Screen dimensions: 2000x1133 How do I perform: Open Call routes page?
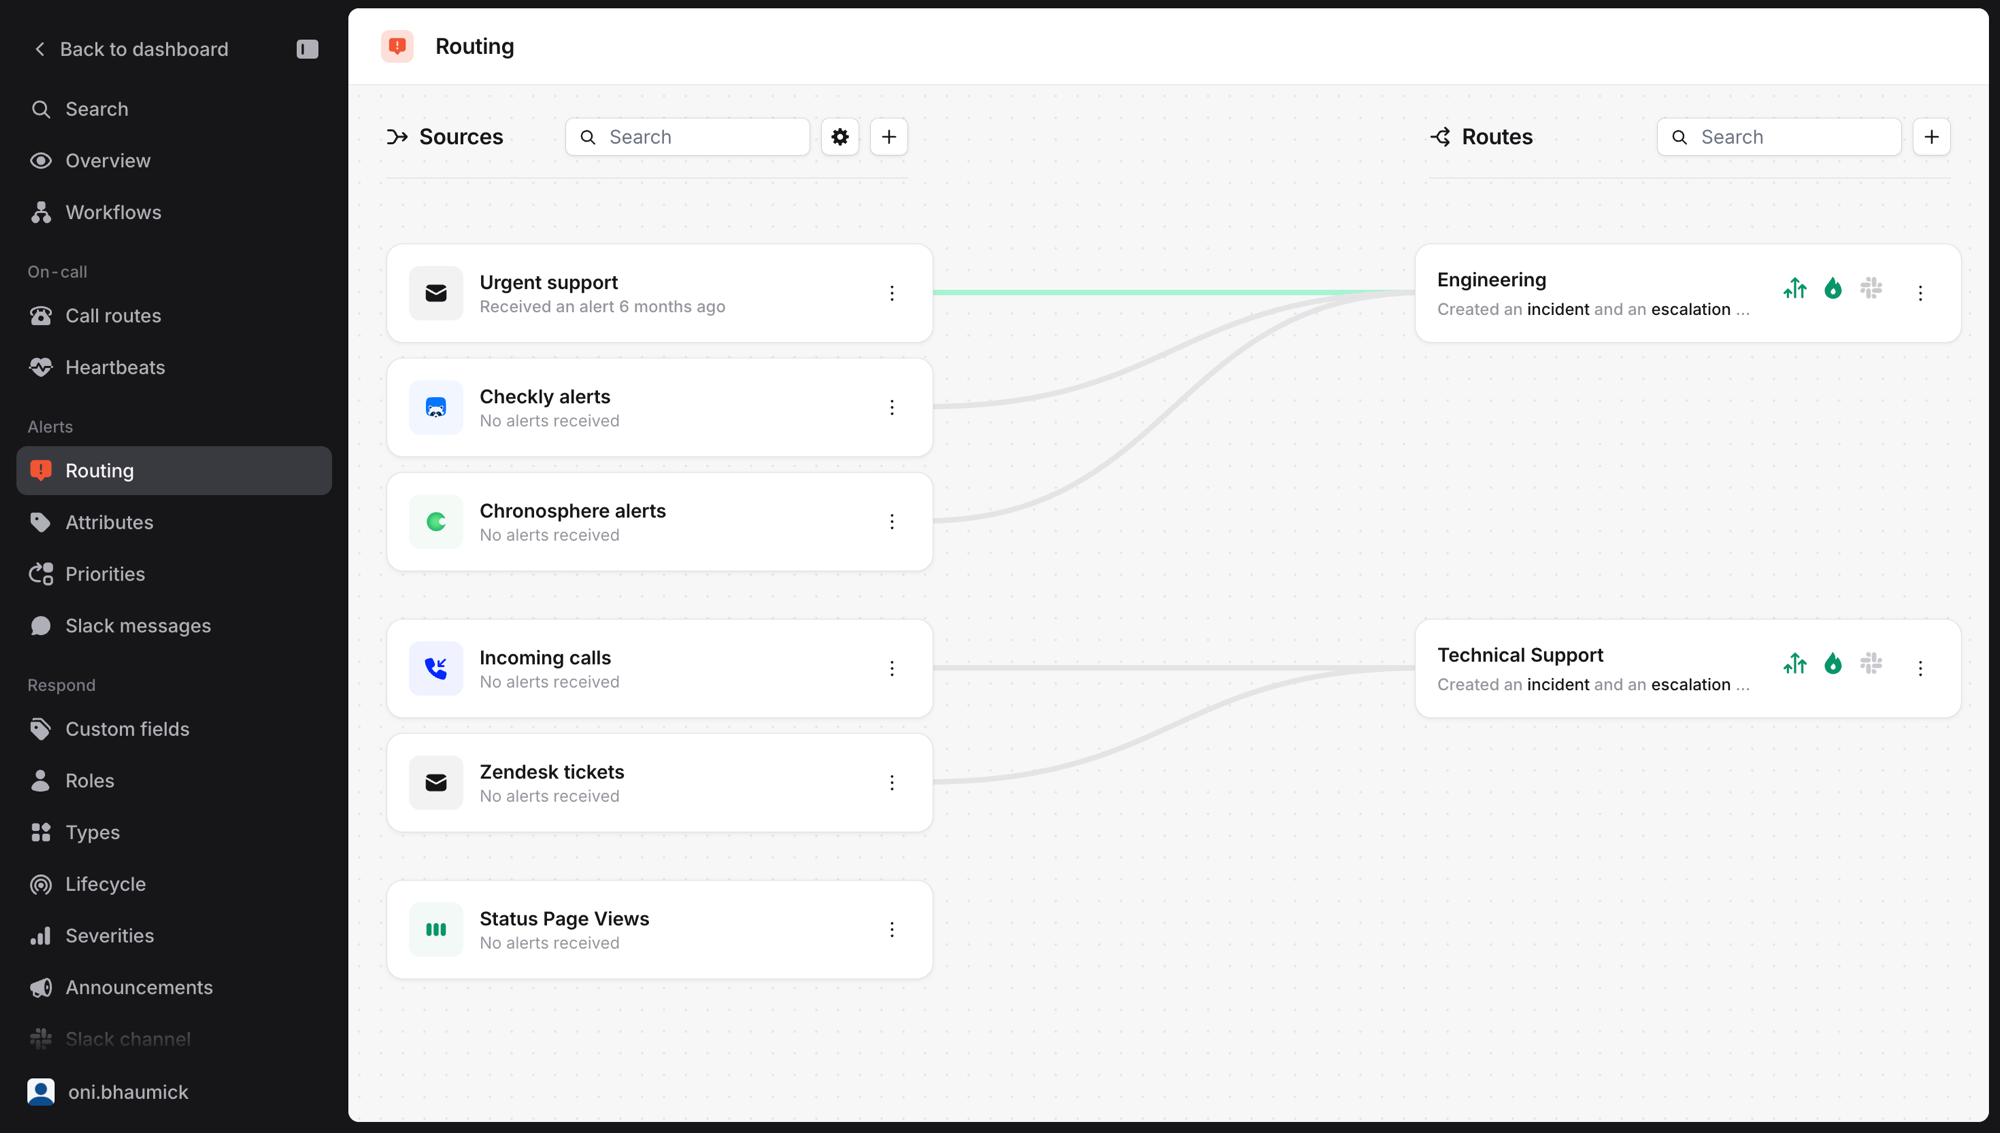point(174,316)
